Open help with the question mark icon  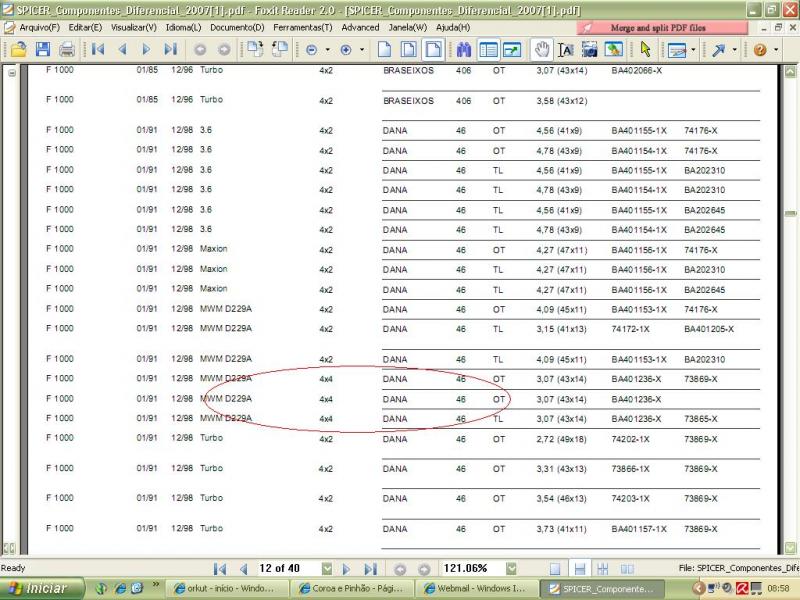click(760, 50)
